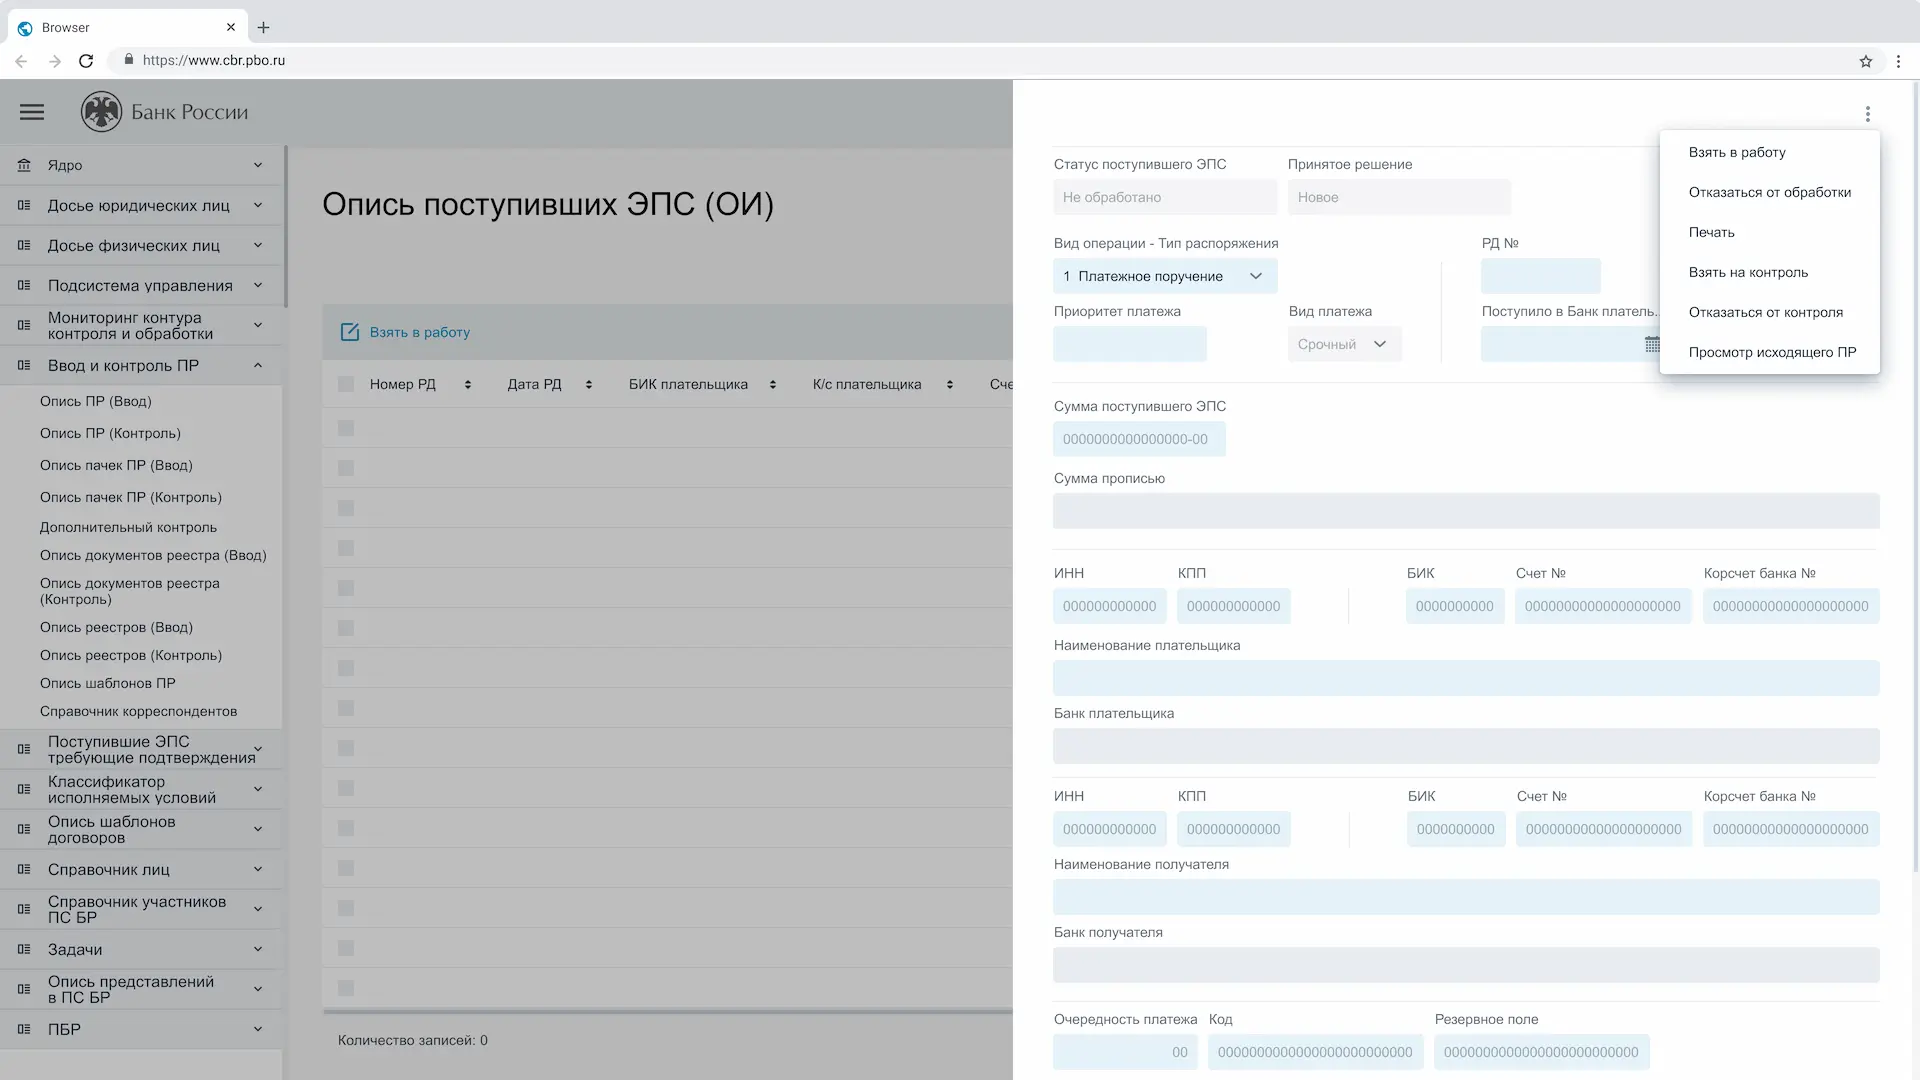Click the calendar icon in date field
This screenshot has height=1080, width=1920.
coord(1651,344)
